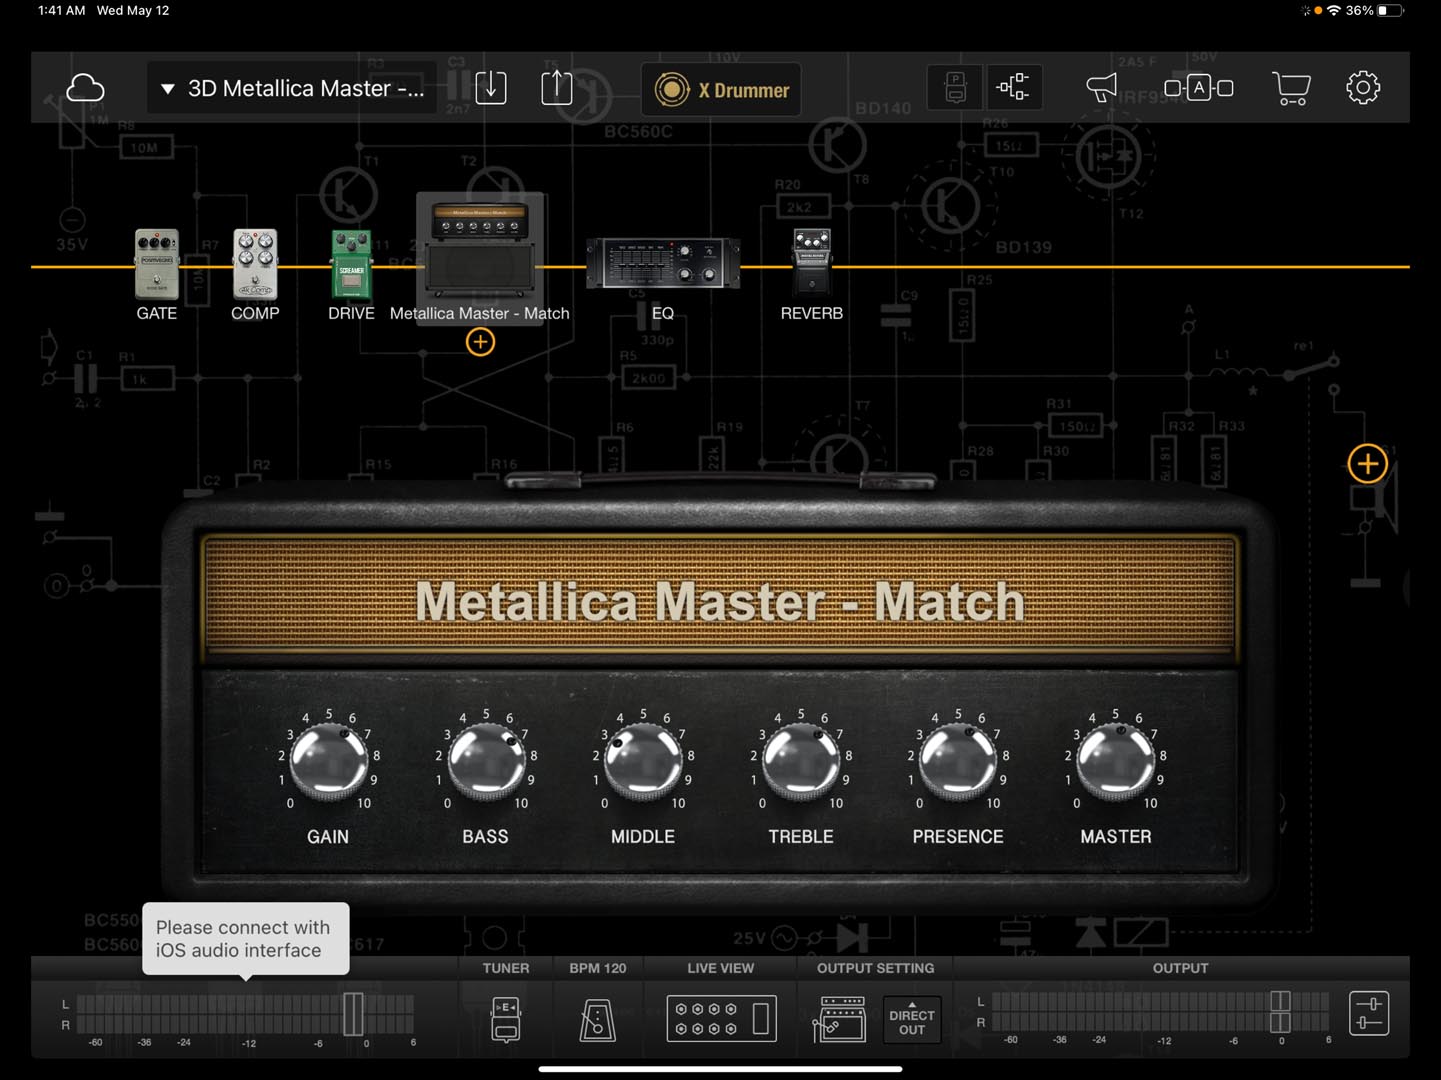Click the input level slider handle

point(353,1014)
